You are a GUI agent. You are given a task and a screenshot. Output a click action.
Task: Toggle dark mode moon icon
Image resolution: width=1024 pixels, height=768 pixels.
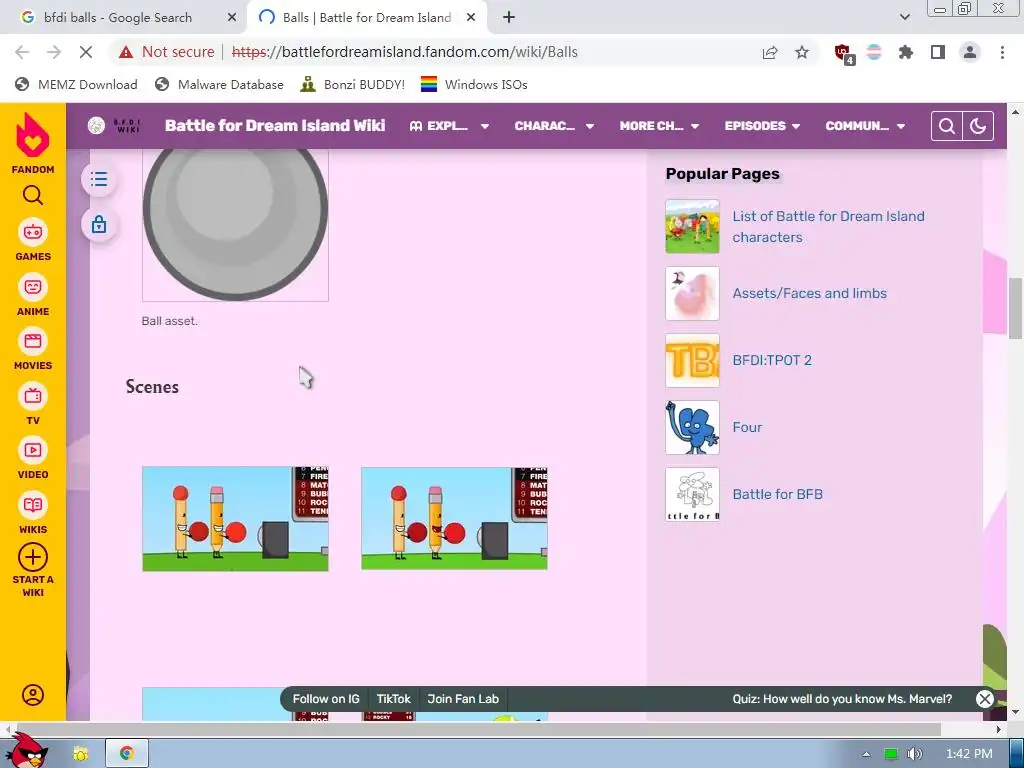click(978, 126)
